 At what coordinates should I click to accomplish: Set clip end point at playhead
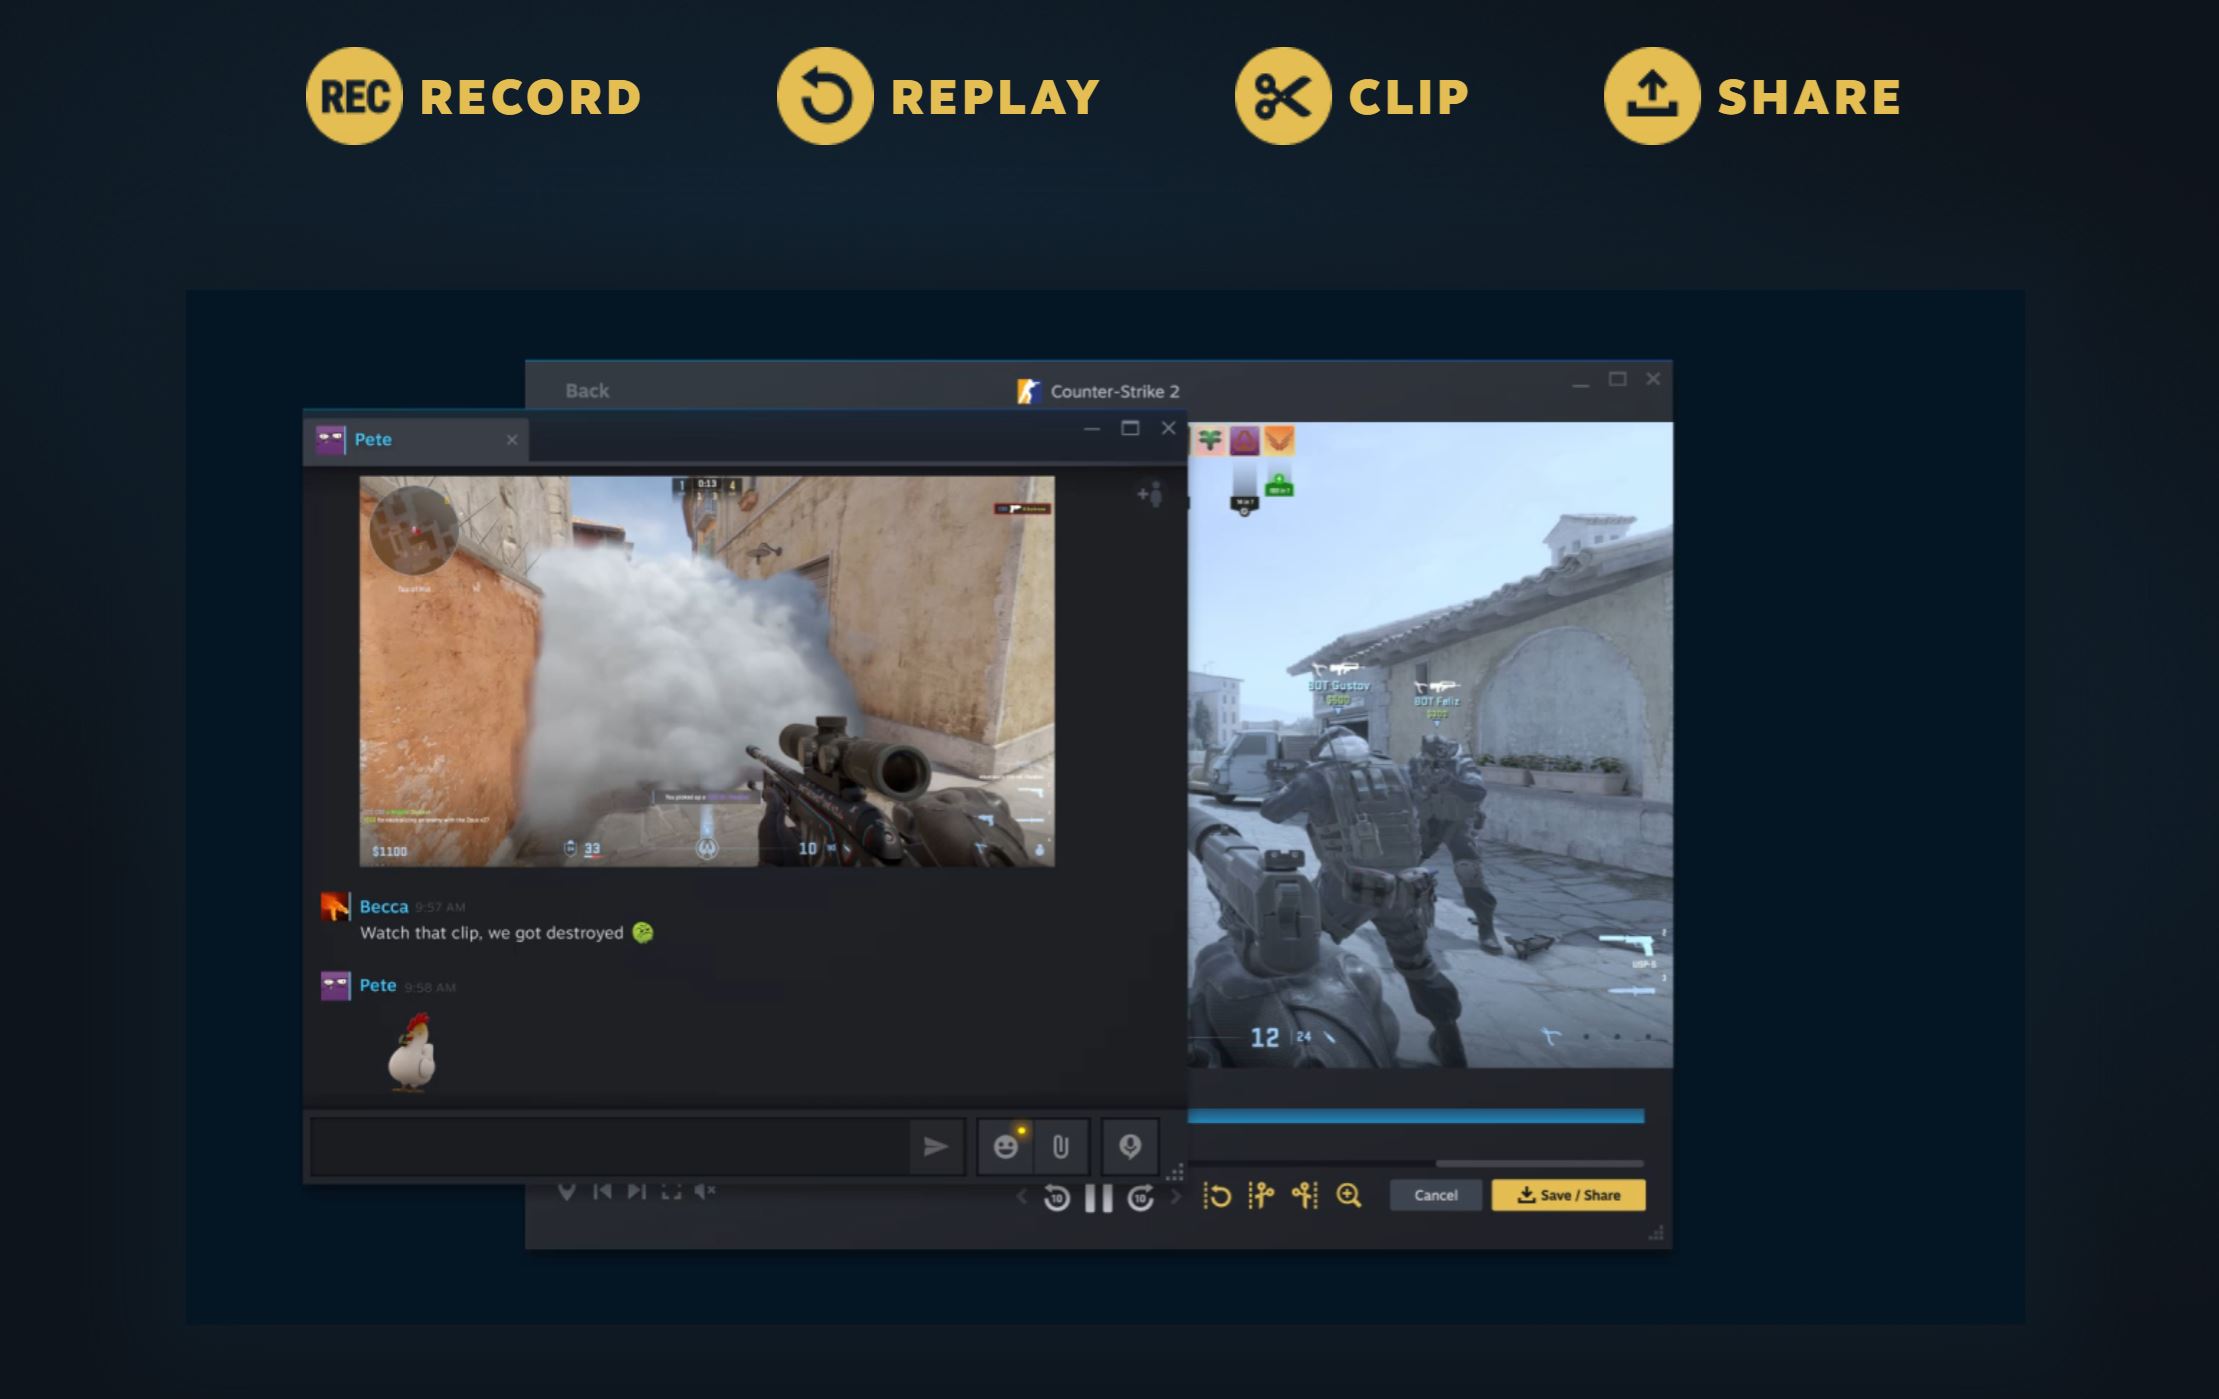click(x=1305, y=1196)
